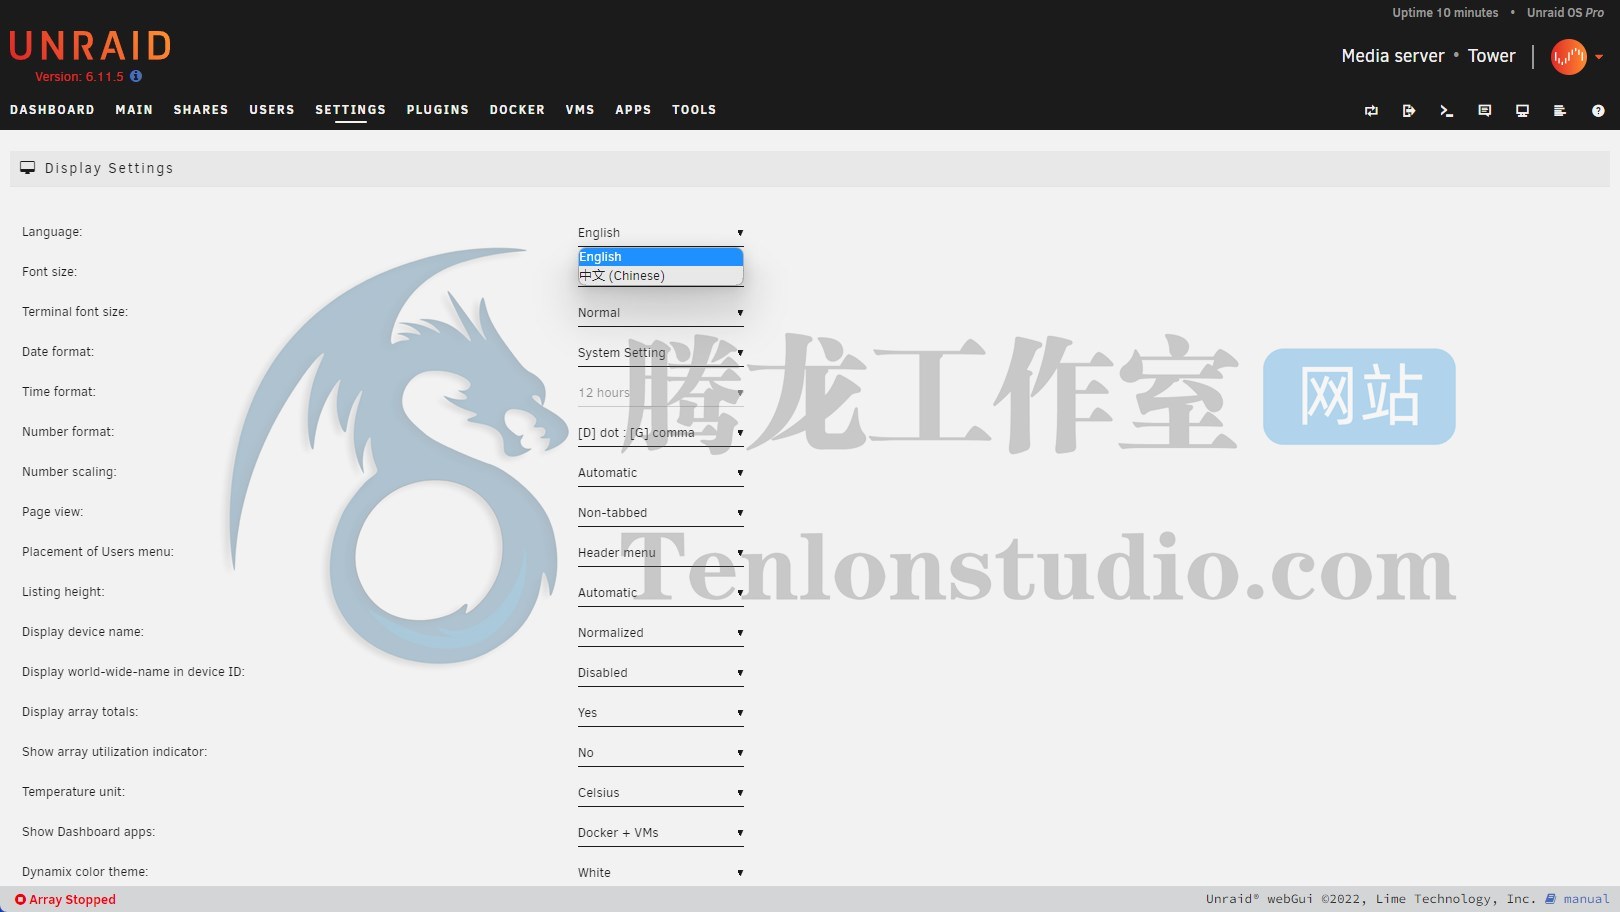Go to the DASHBOARD menu

click(x=52, y=110)
